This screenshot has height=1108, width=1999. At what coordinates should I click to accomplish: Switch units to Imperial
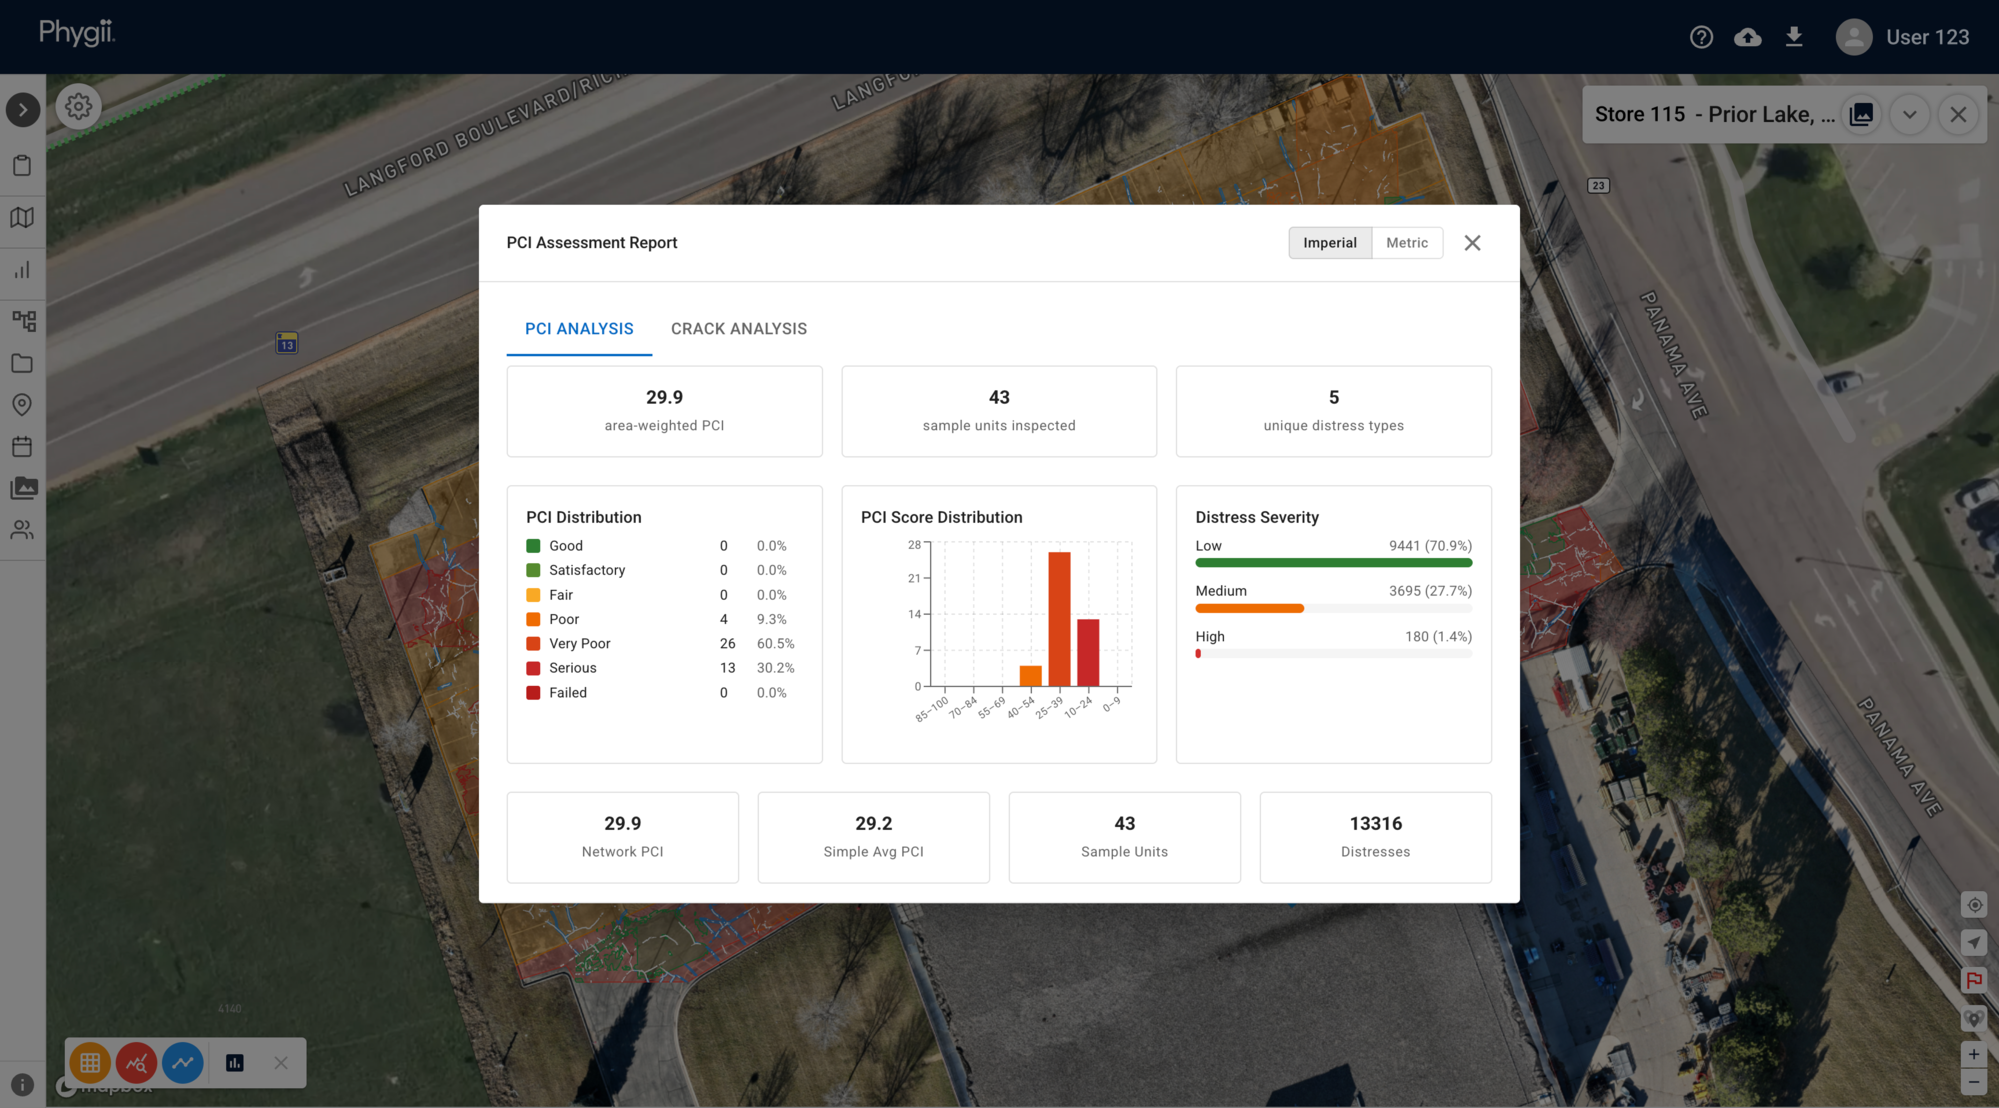(x=1330, y=243)
